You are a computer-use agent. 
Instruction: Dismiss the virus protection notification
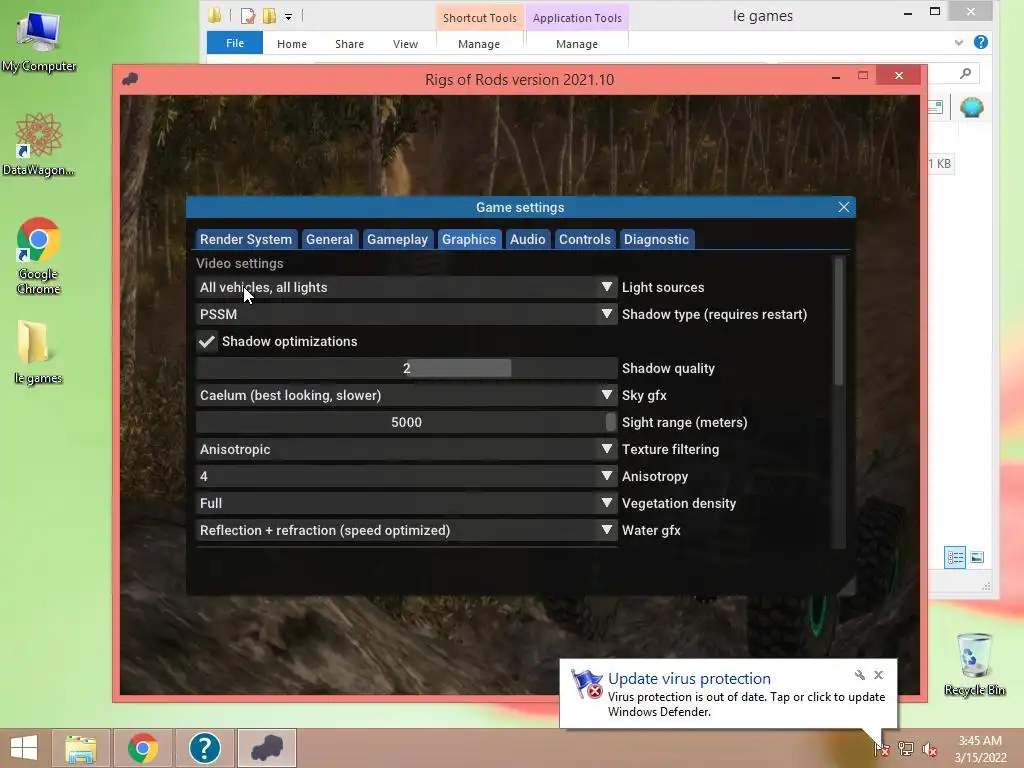click(878, 675)
